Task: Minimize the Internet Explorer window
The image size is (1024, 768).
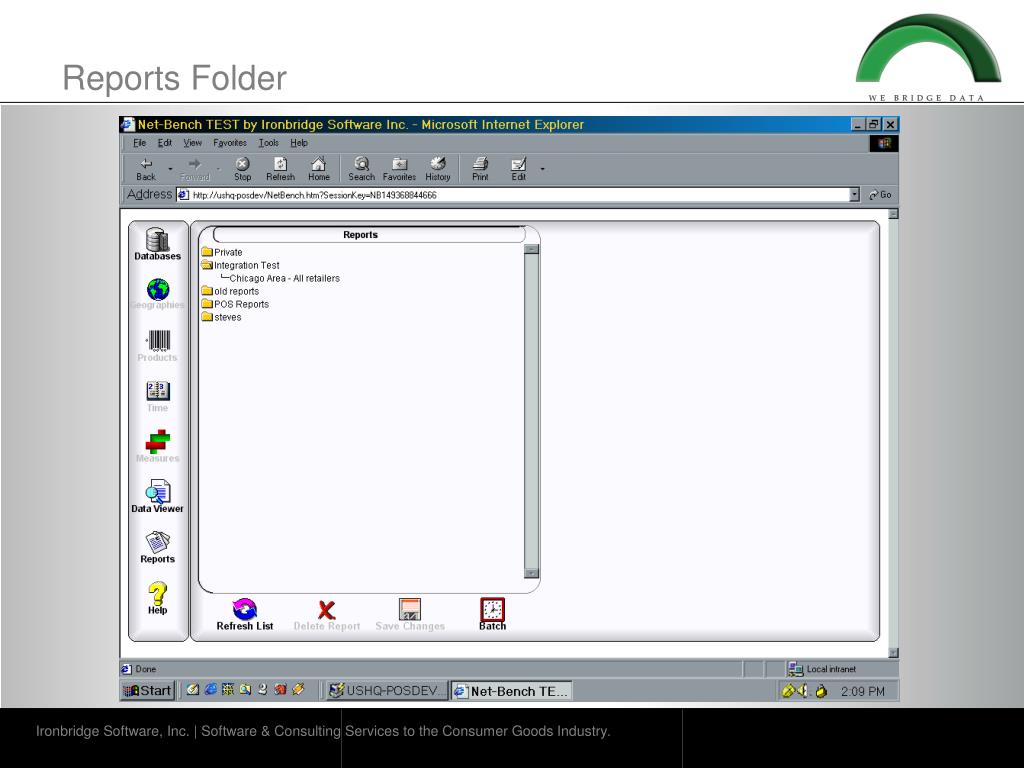Action: click(859, 124)
